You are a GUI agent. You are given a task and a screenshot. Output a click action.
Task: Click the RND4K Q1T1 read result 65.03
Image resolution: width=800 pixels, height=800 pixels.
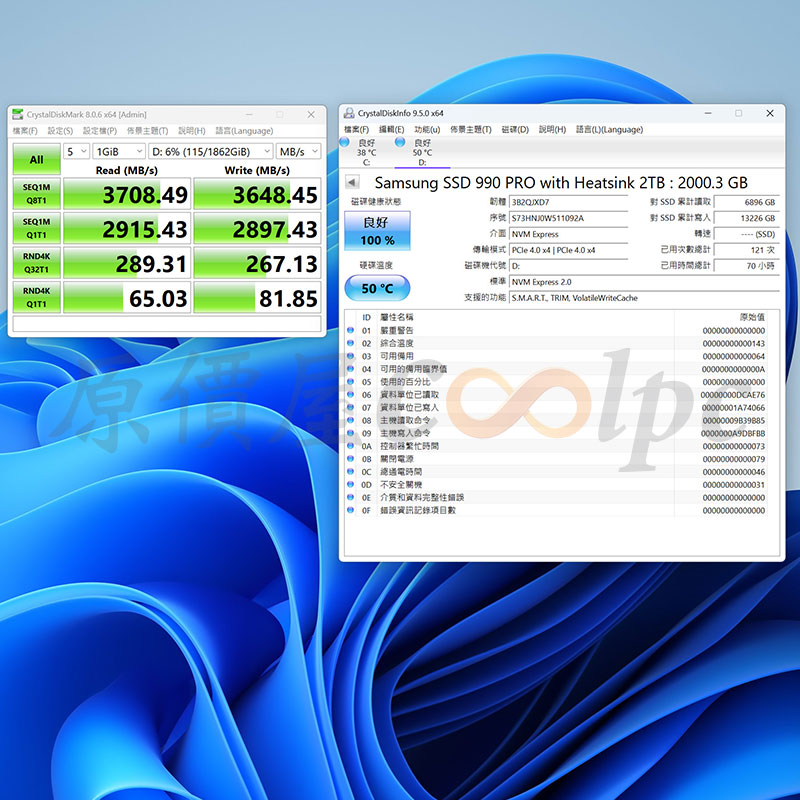[x=127, y=297]
